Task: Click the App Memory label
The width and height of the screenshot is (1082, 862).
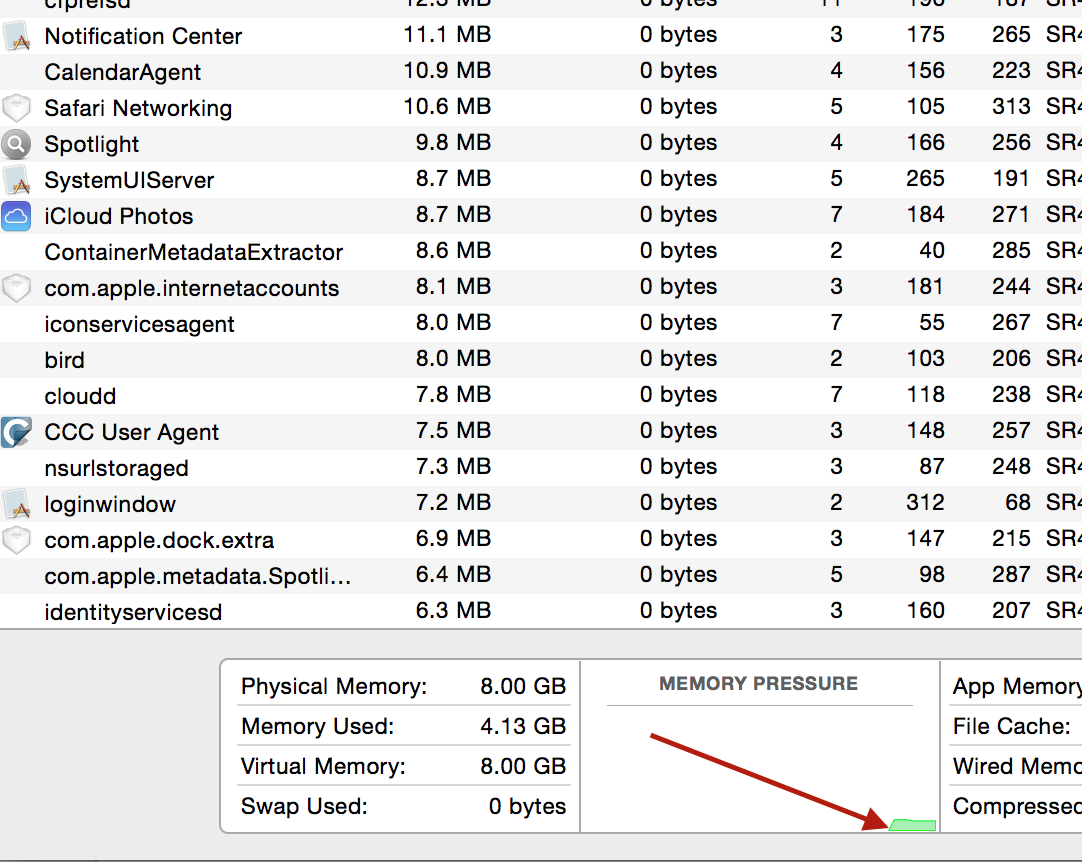Action: tap(1017, 687)
